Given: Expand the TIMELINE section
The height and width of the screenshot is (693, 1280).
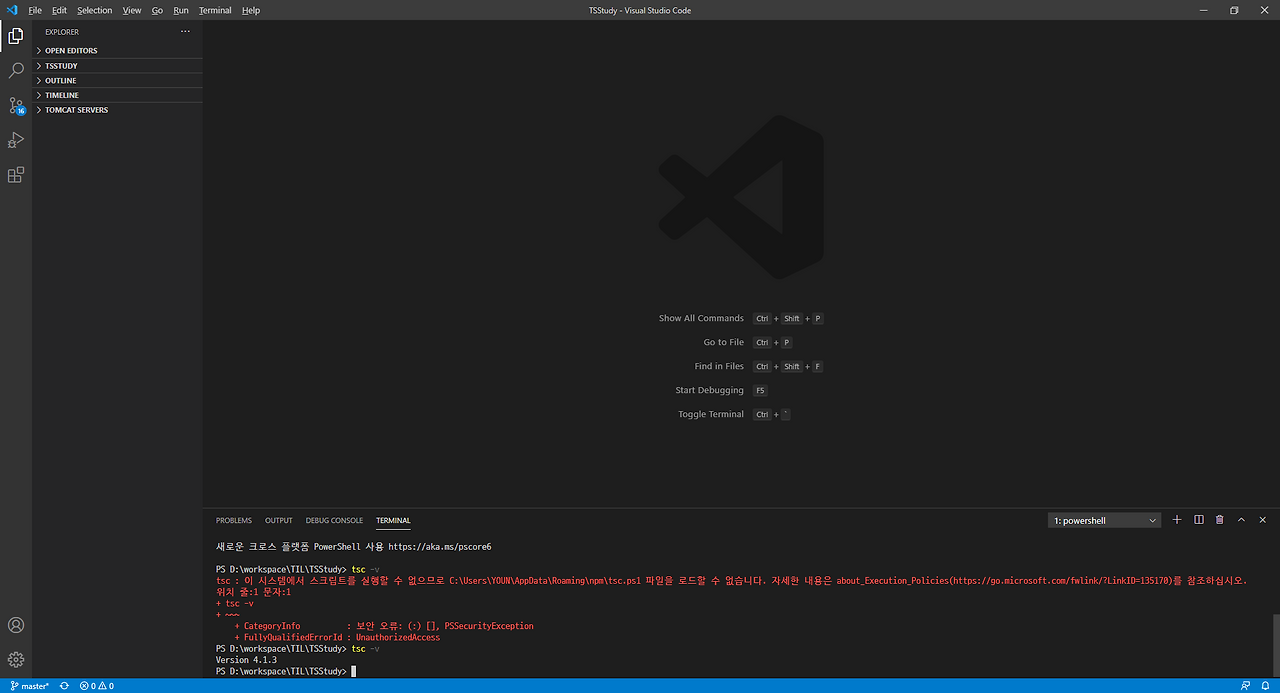Looking at the screenshot, I should tap(62, 94).
